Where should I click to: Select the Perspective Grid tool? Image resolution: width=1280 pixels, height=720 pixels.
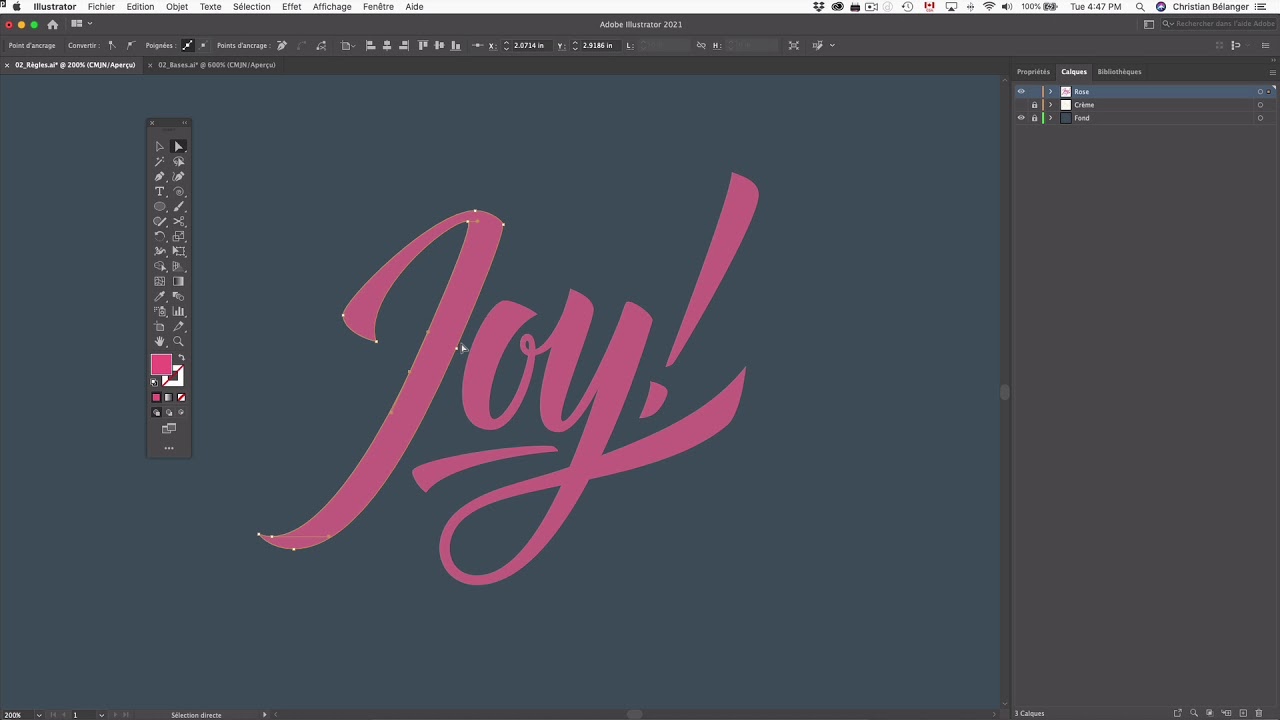coord(179,266)
